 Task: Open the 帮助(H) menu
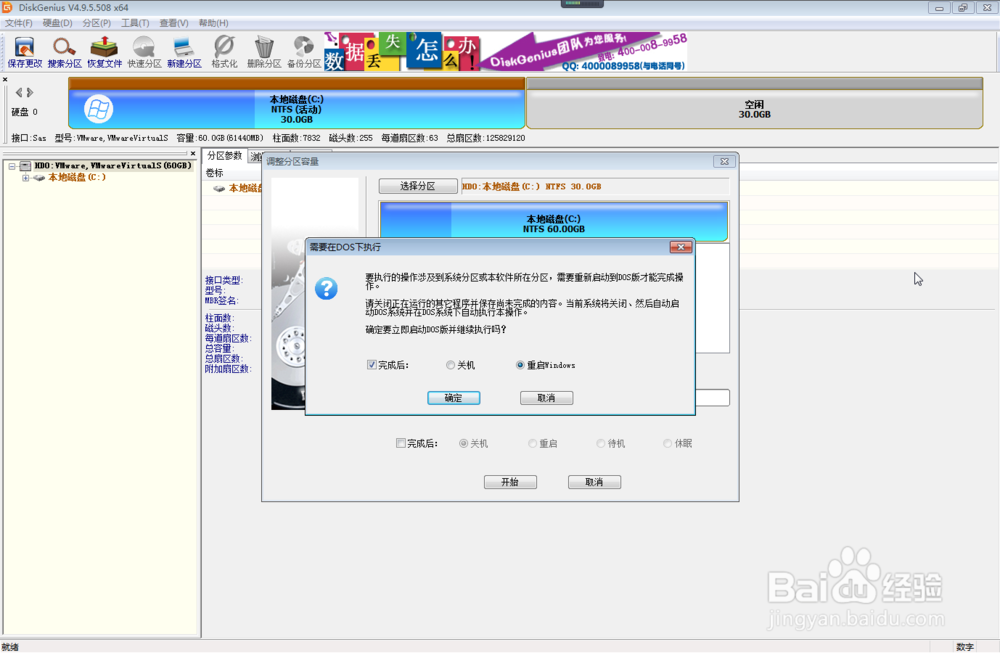214,23
